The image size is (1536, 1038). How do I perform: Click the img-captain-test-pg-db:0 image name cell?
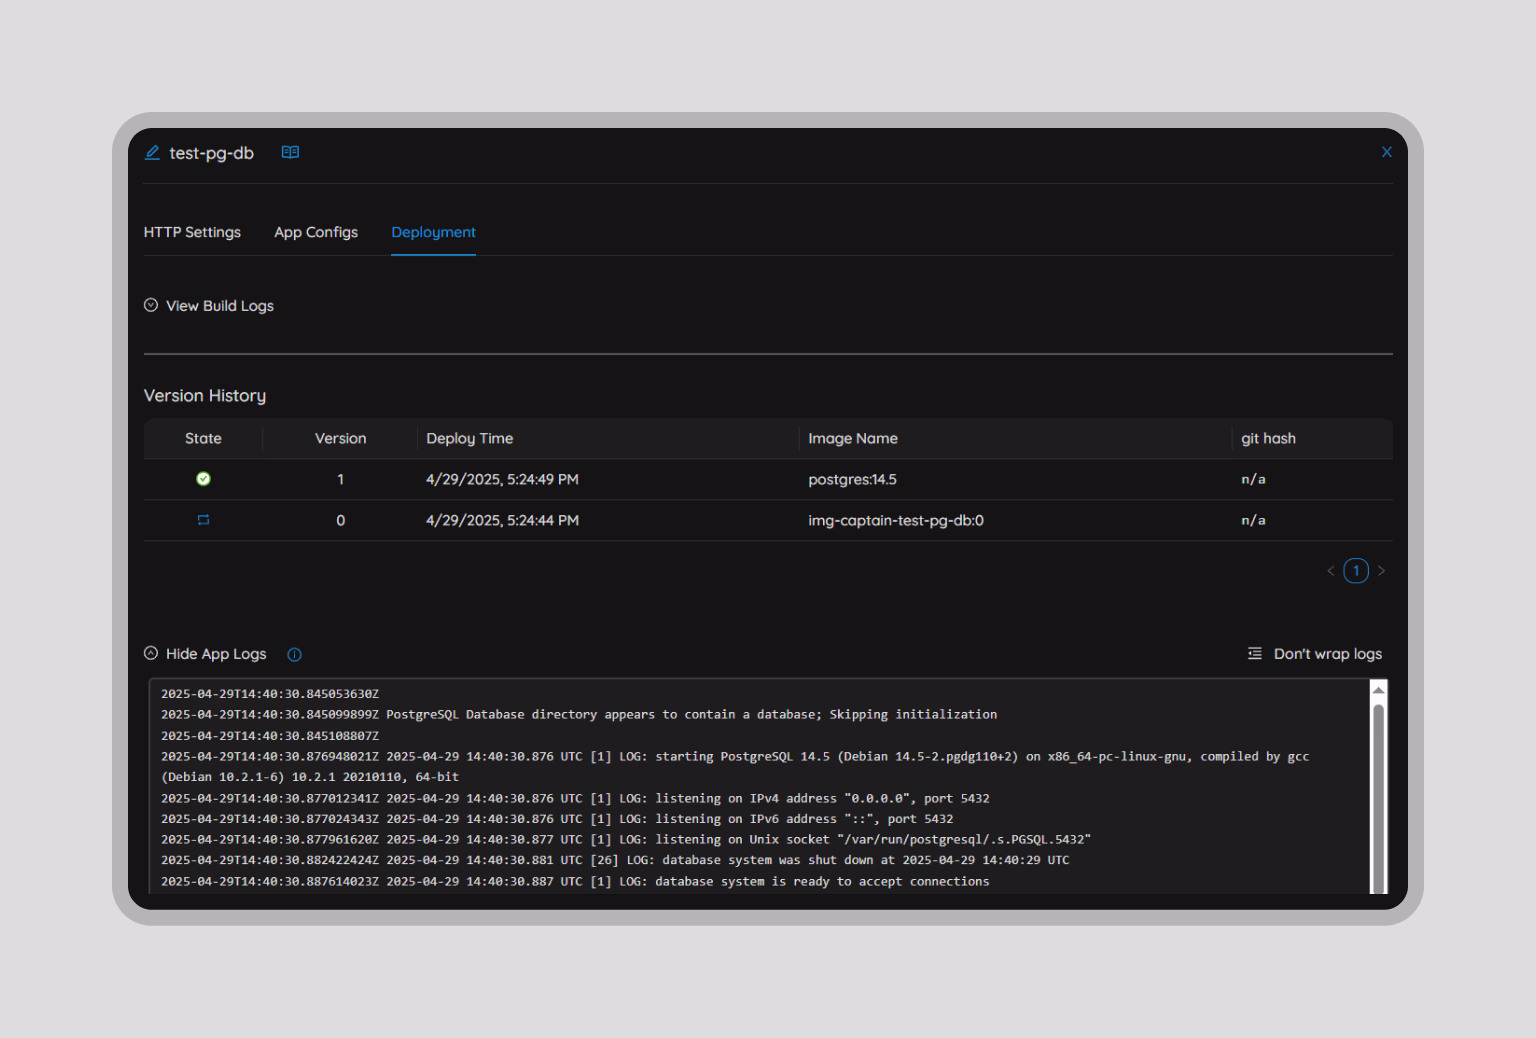[x=896, y=520]
